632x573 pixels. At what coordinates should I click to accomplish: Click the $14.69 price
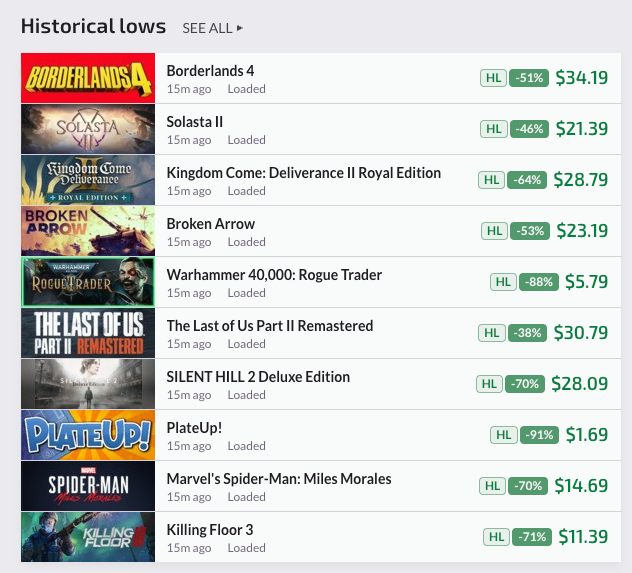581,485
